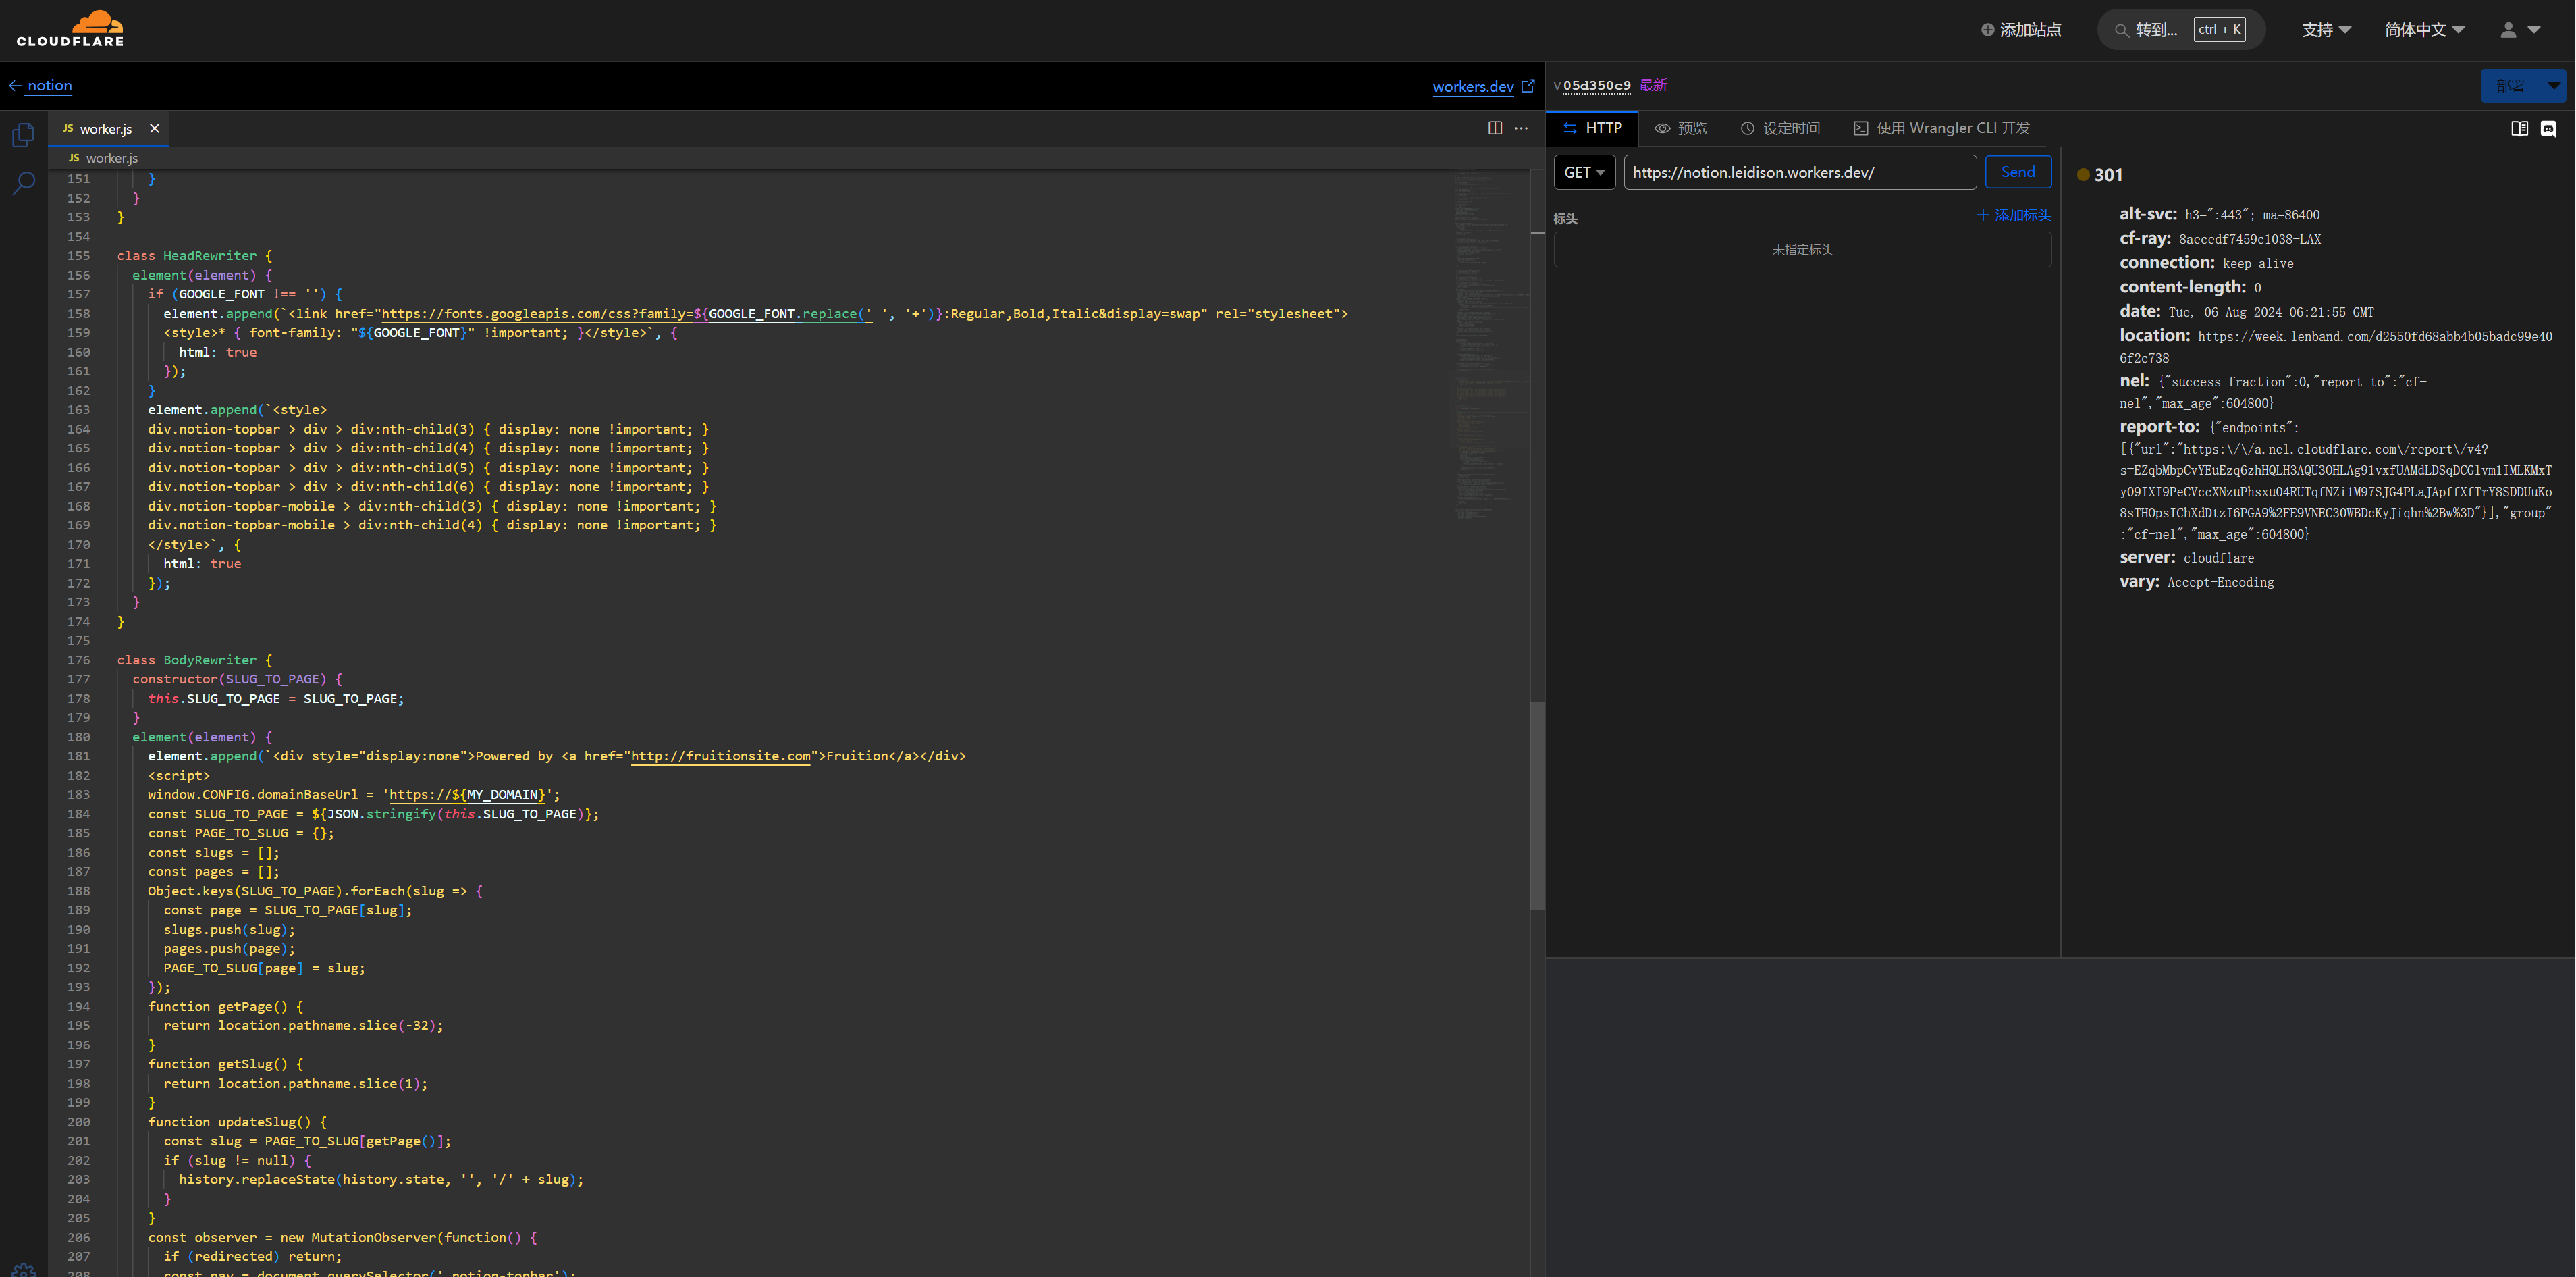Open the GET method dropdown
The height and width of the screenshot is (1277, 2576).
coord(1584,172)
